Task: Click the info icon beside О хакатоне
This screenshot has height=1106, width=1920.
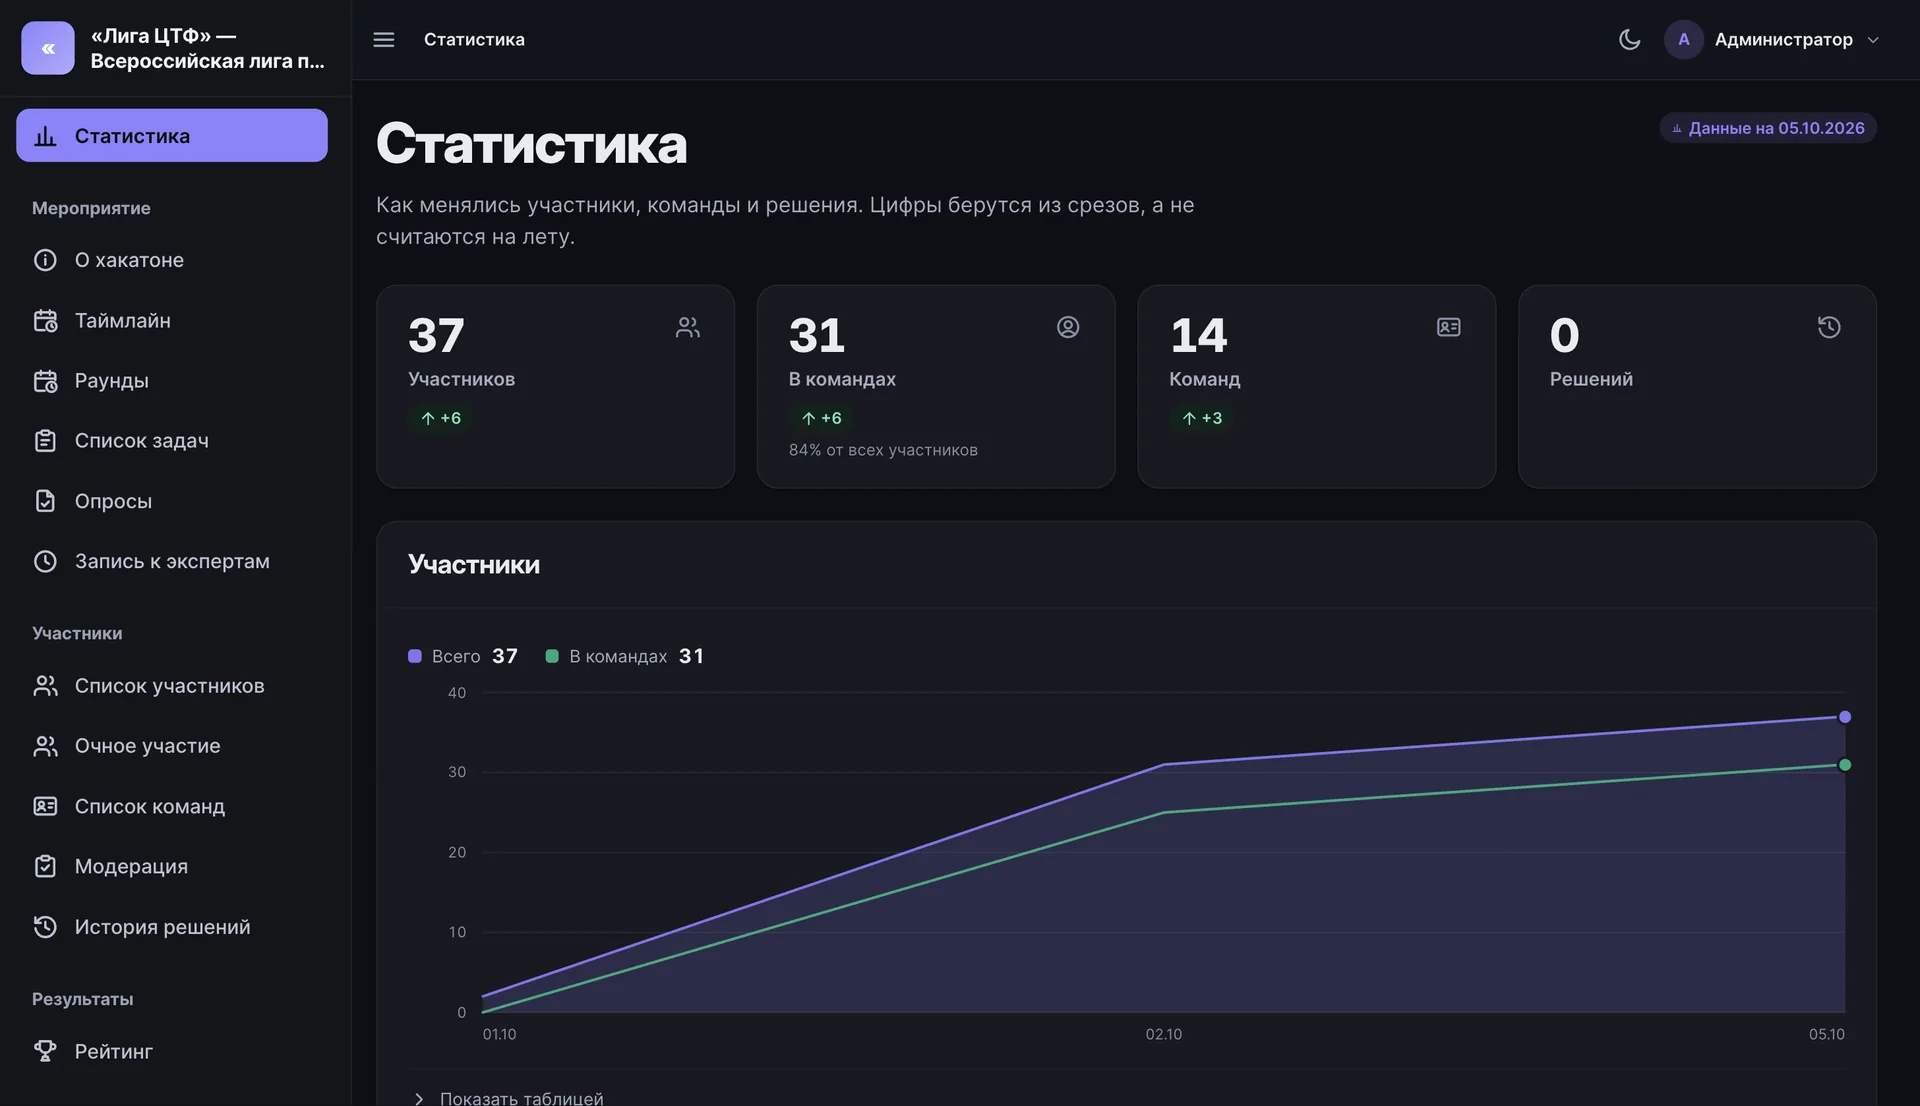Action: click(x=45, y=260)
